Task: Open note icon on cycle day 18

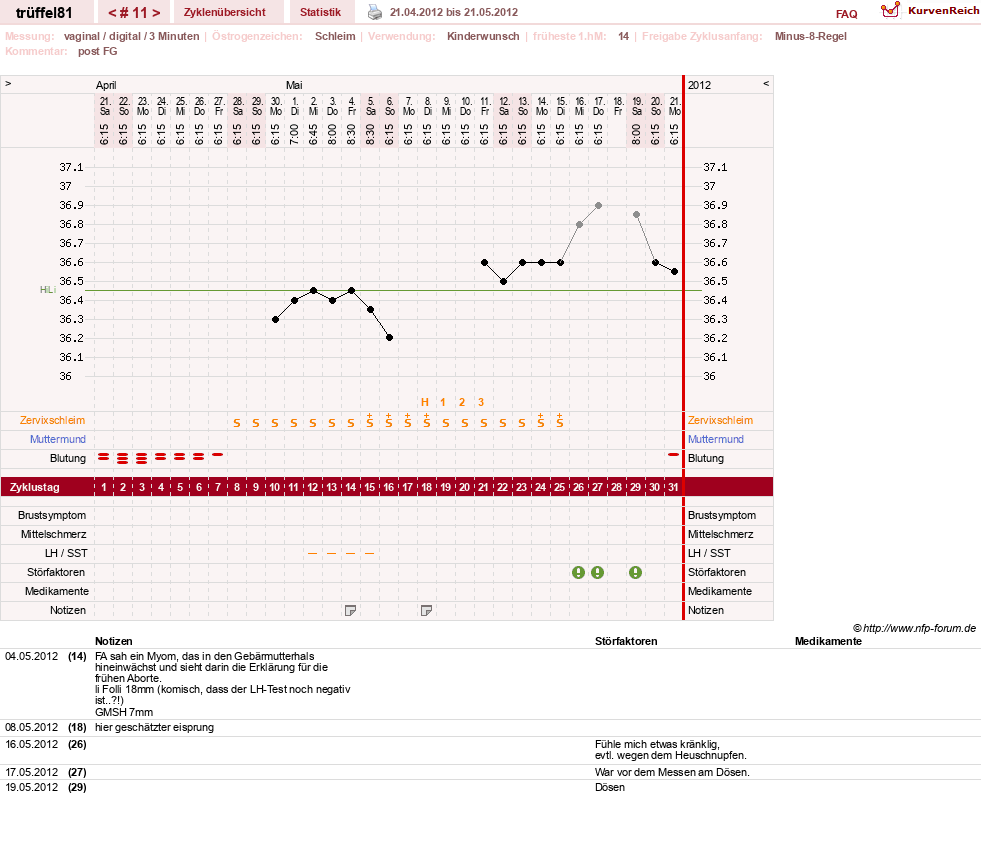Action: pyautogui.click(x=426, y=610)
